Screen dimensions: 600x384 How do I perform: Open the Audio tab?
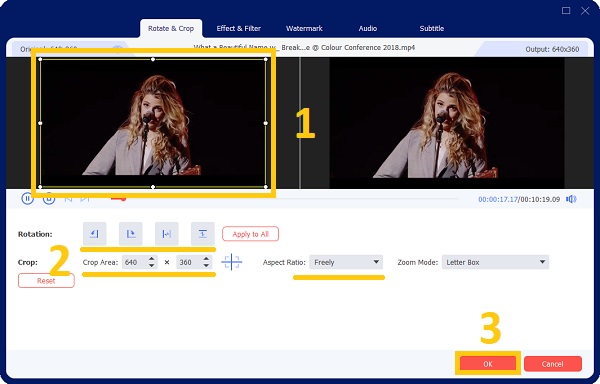367,28
